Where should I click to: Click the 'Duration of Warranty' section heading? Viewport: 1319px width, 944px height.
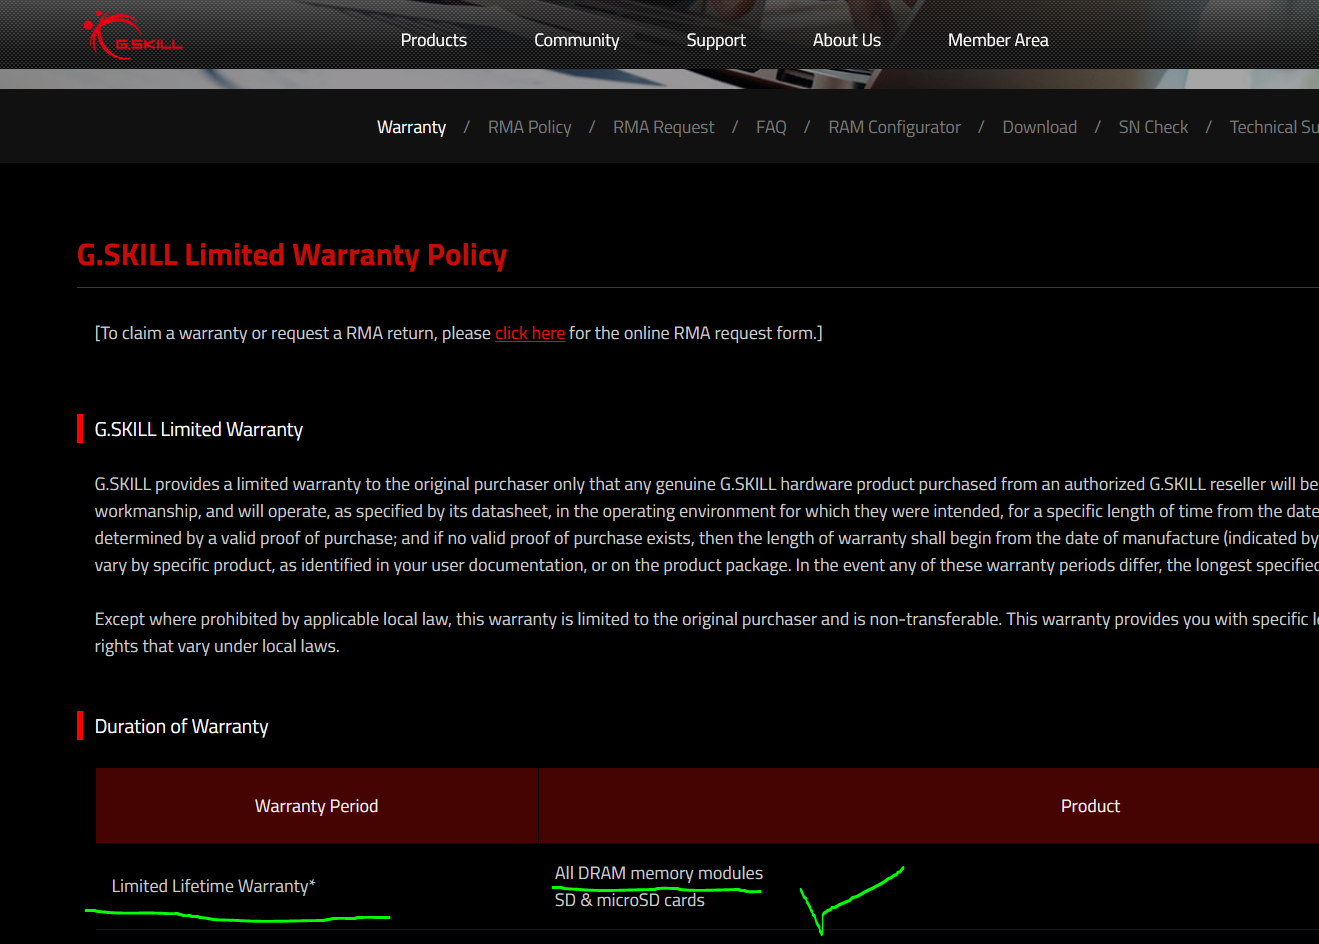(181, 726)
